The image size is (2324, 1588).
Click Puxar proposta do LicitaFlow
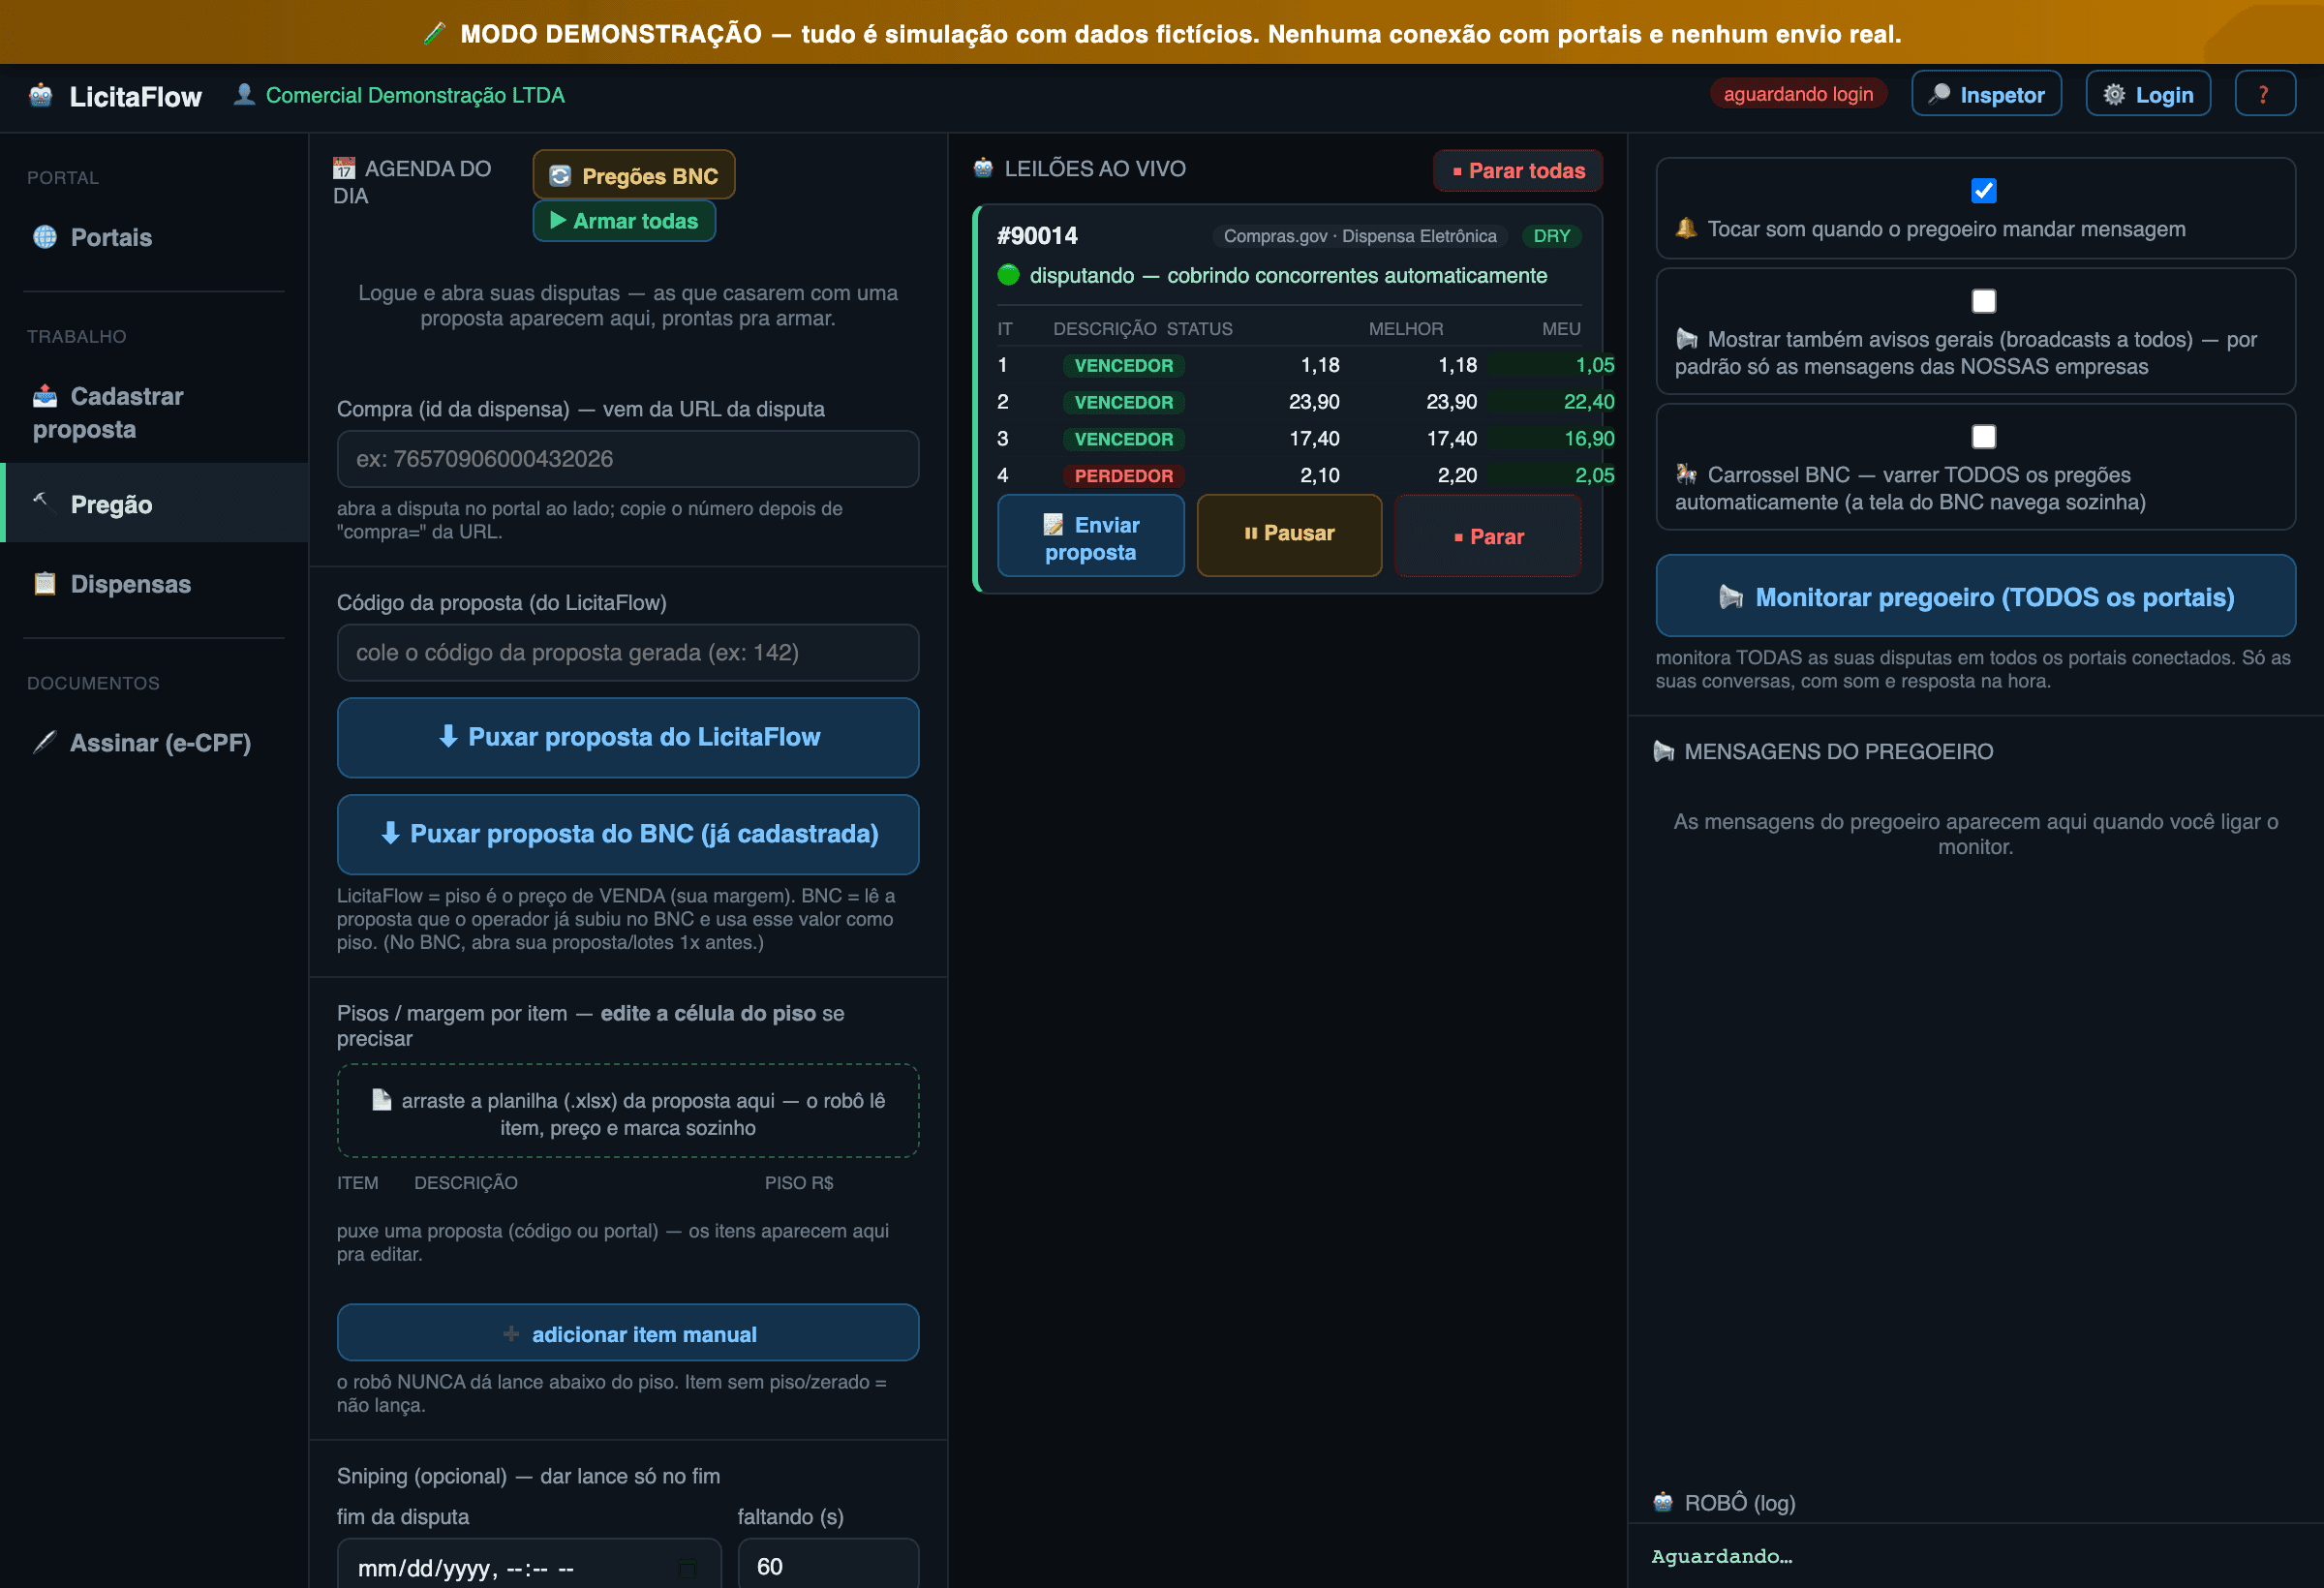[628, 737]
